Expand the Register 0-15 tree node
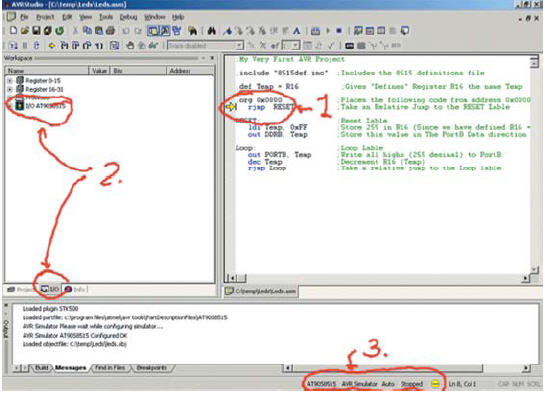 click(x=10, y=81)
